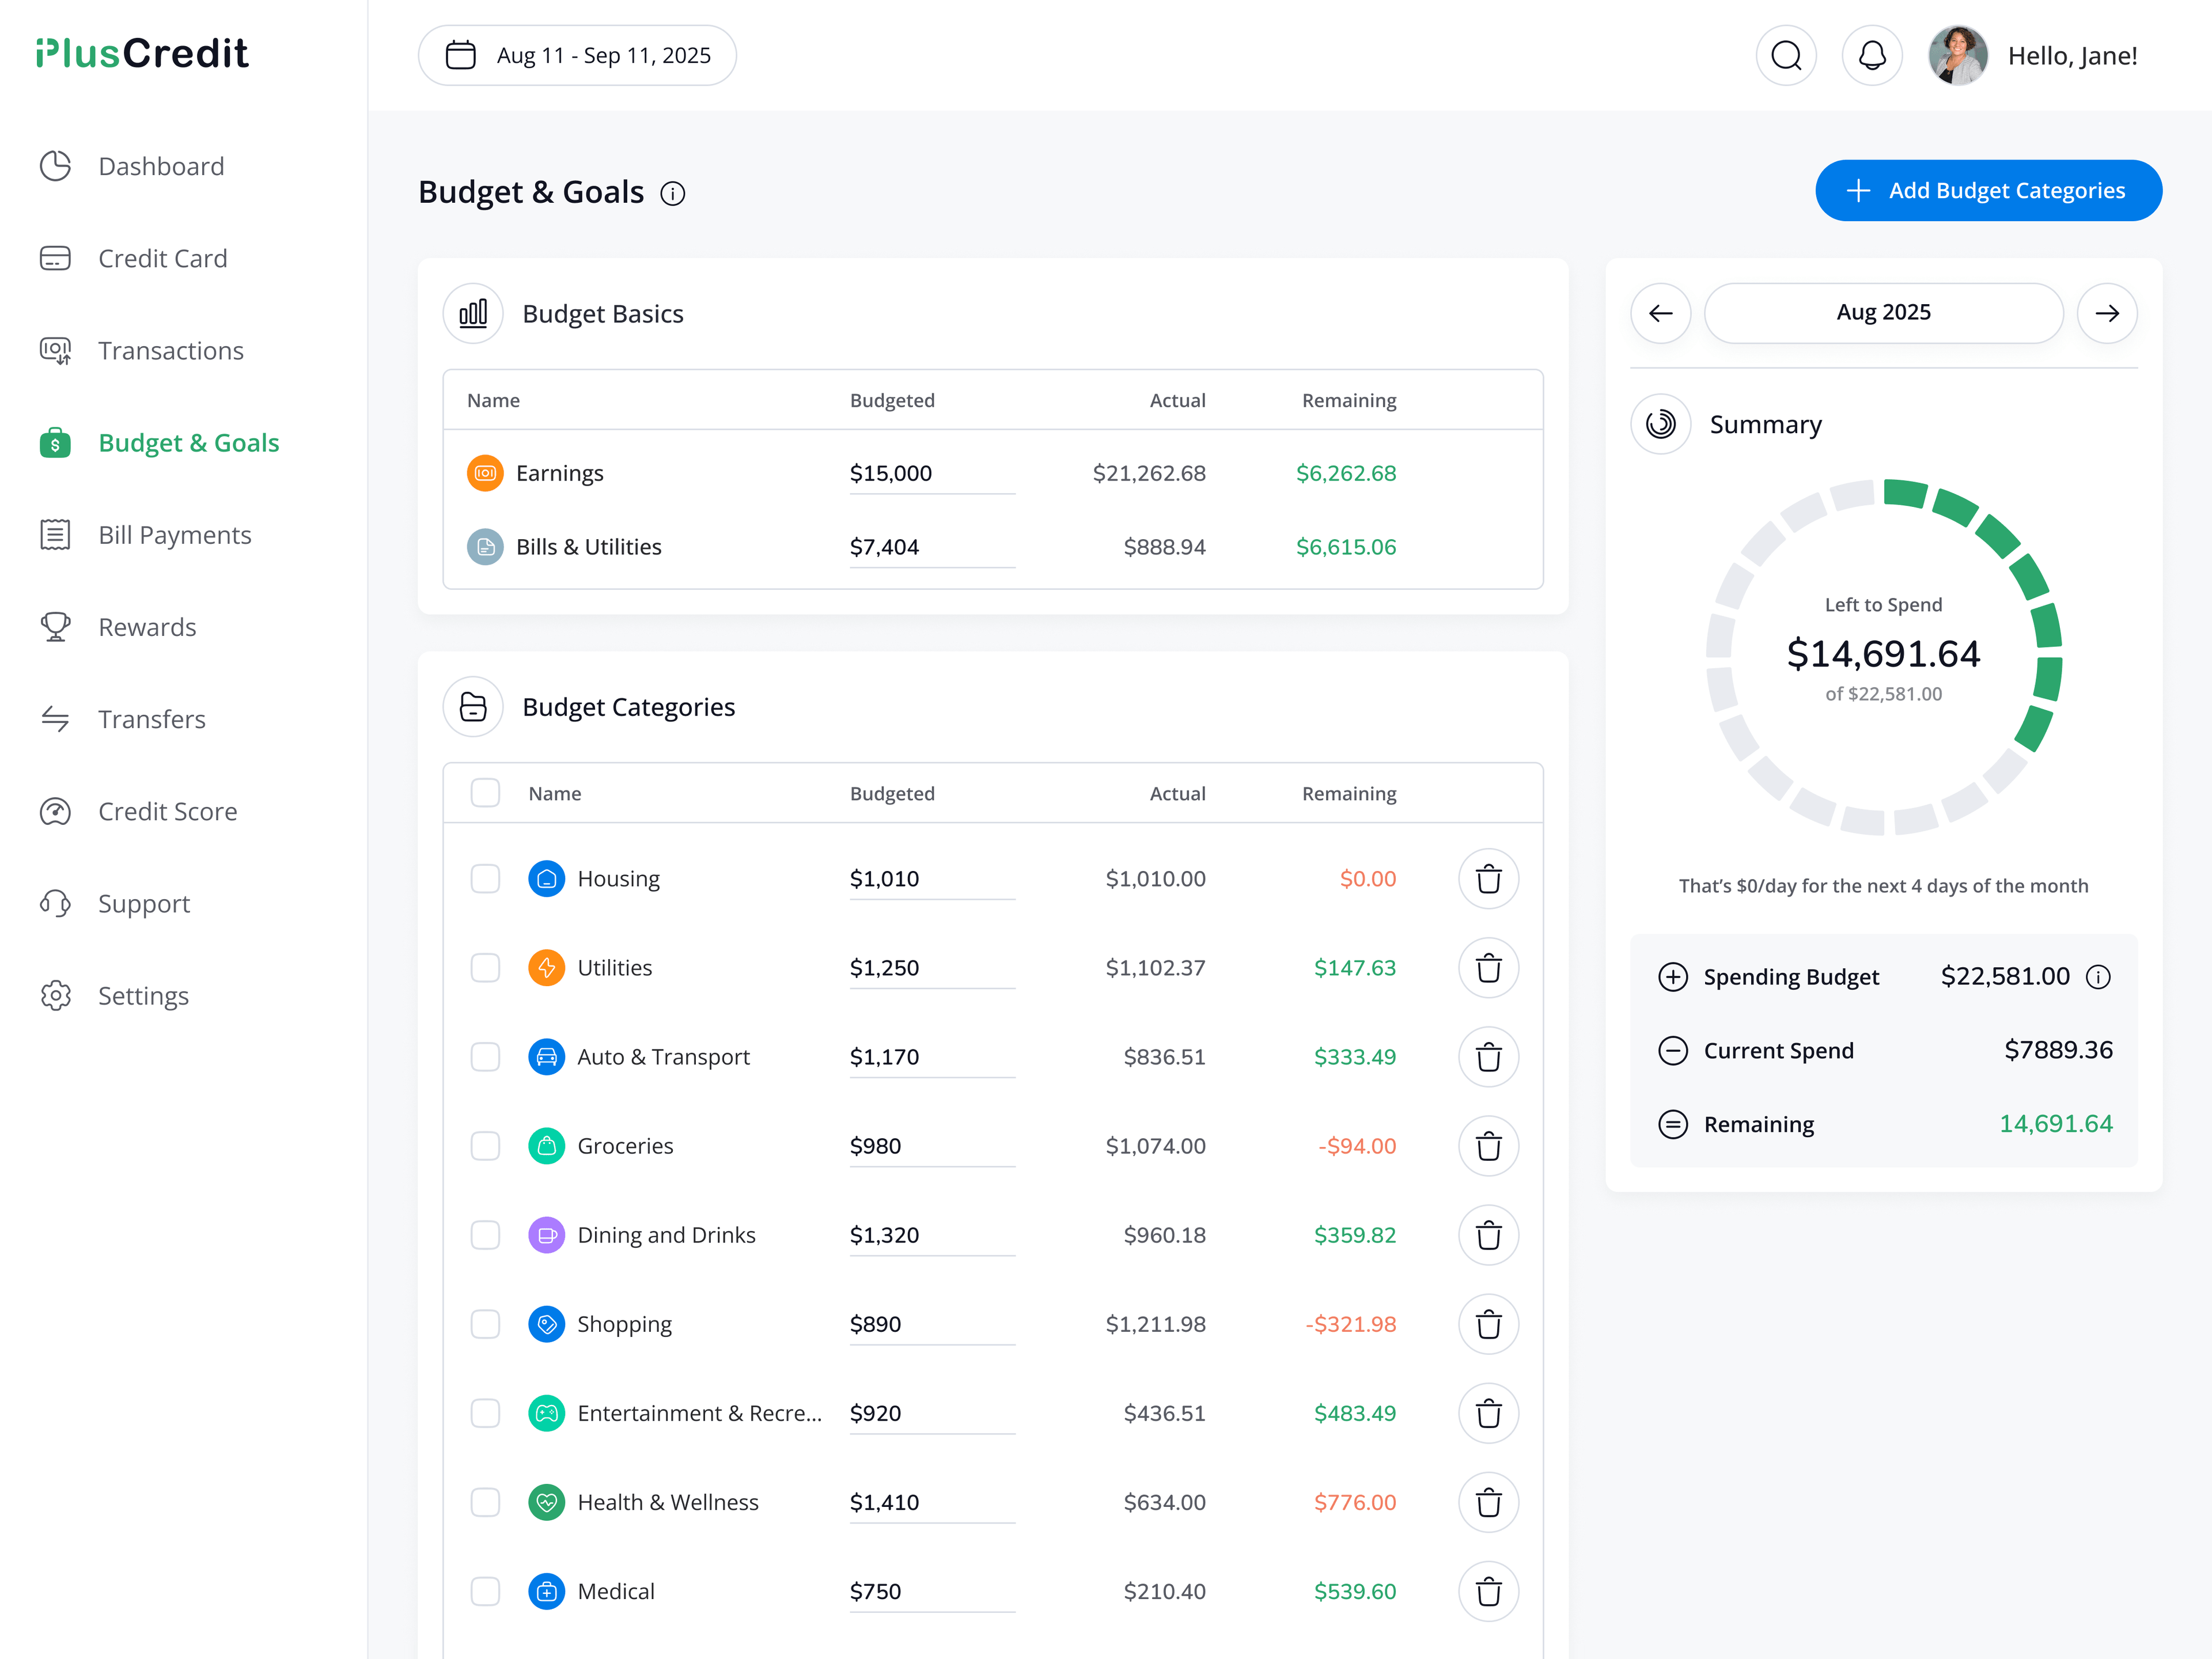Click the Left to Spend donut chart
Screen dimensions: 2212x1659
point(1883,657)
